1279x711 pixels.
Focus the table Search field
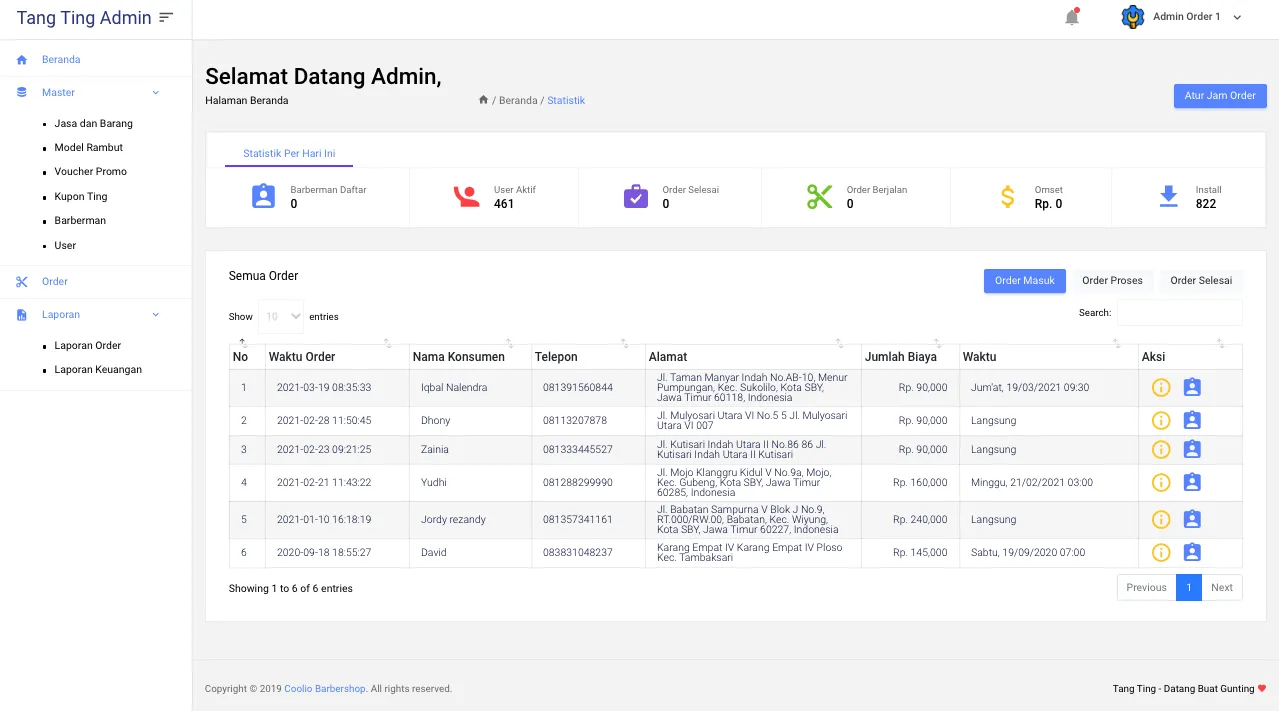click(1180, 313)
